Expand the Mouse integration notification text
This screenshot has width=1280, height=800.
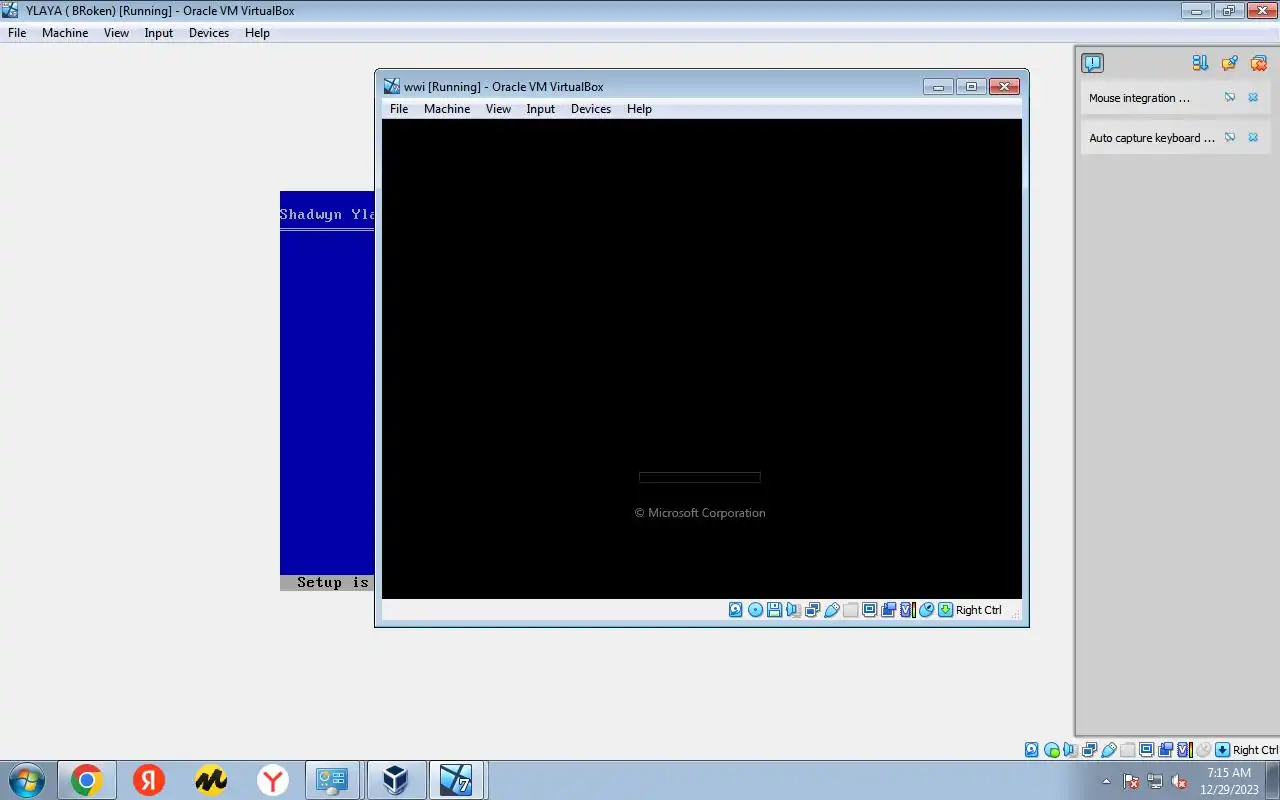tap(1139, 98)
